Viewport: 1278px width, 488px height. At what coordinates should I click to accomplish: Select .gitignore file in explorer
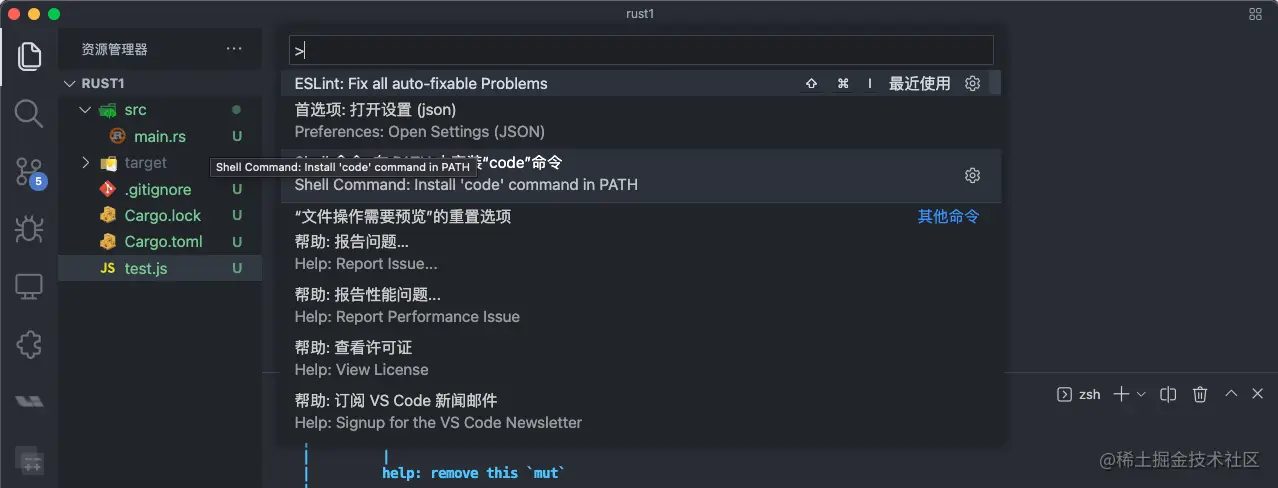160,189
